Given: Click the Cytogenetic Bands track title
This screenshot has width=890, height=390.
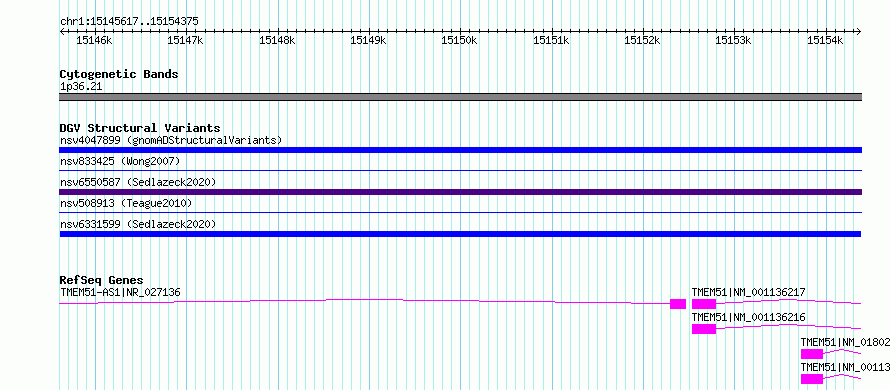Looking at the screenshot, I should [119, 74].
